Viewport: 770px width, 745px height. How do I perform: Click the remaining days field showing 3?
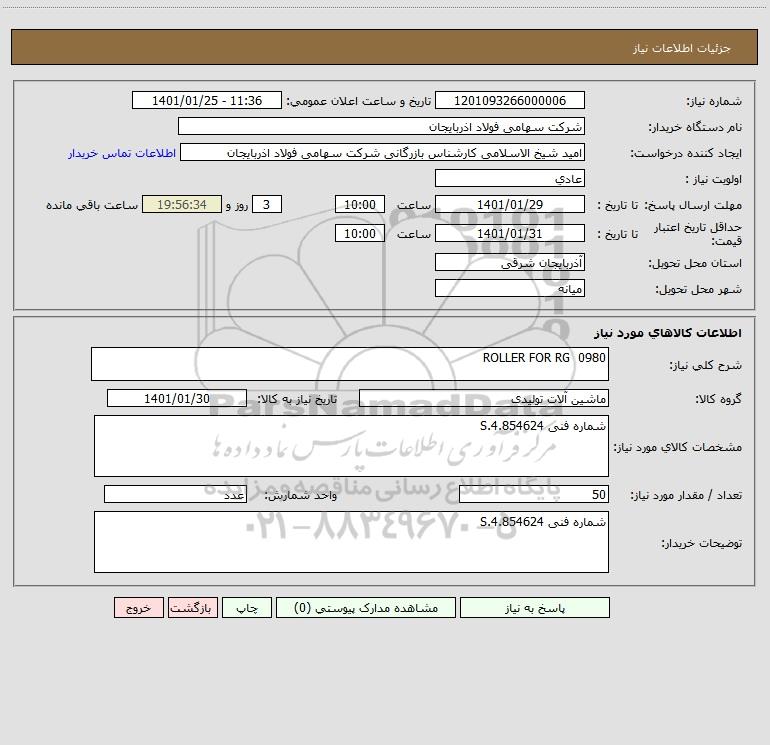[267, 204]
